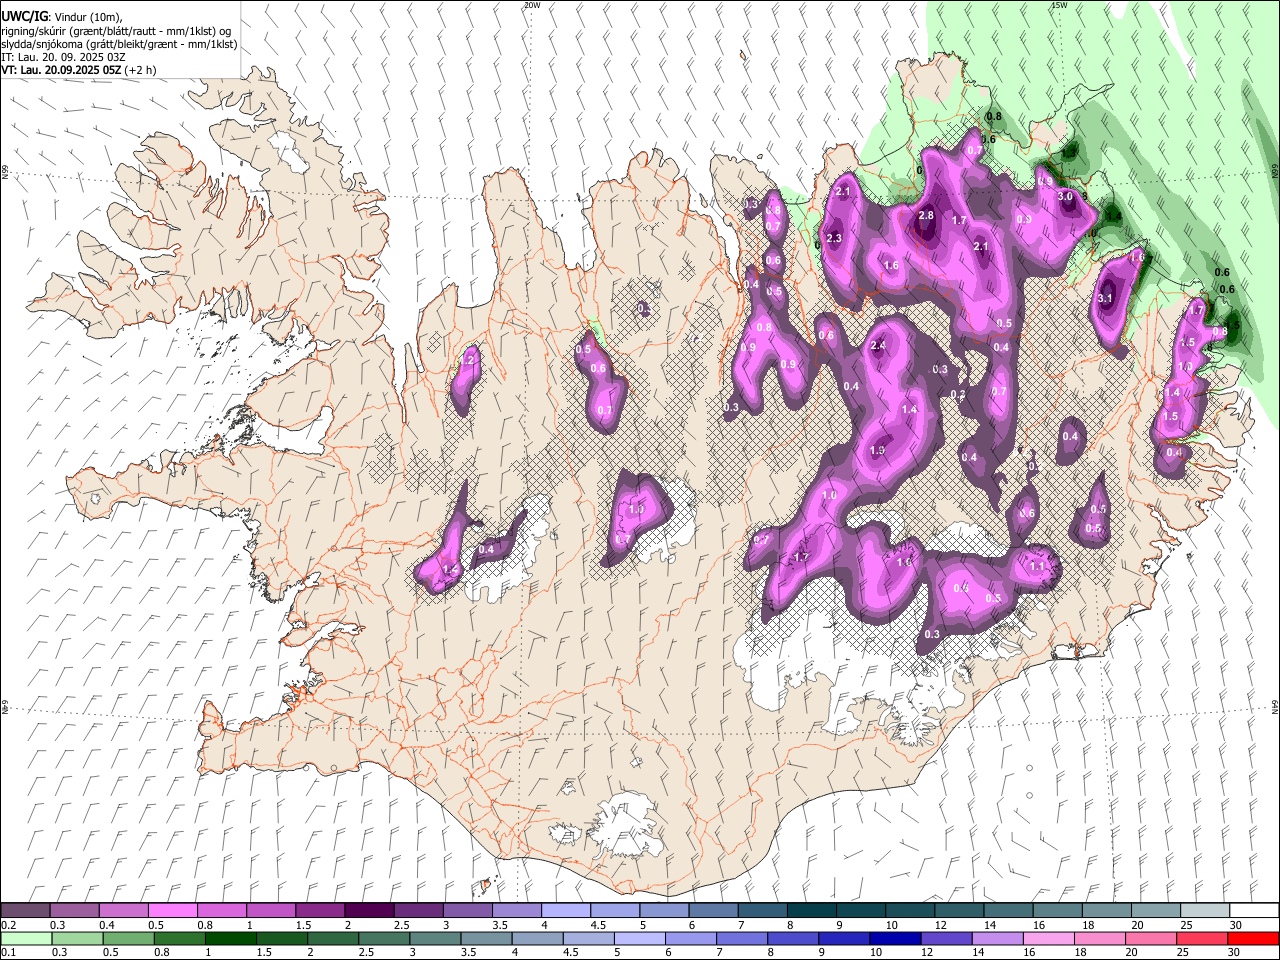Screen dimensions: 1280x960
Task: Click the 2.3 snowfall value on the map
Action: point(834,237)
